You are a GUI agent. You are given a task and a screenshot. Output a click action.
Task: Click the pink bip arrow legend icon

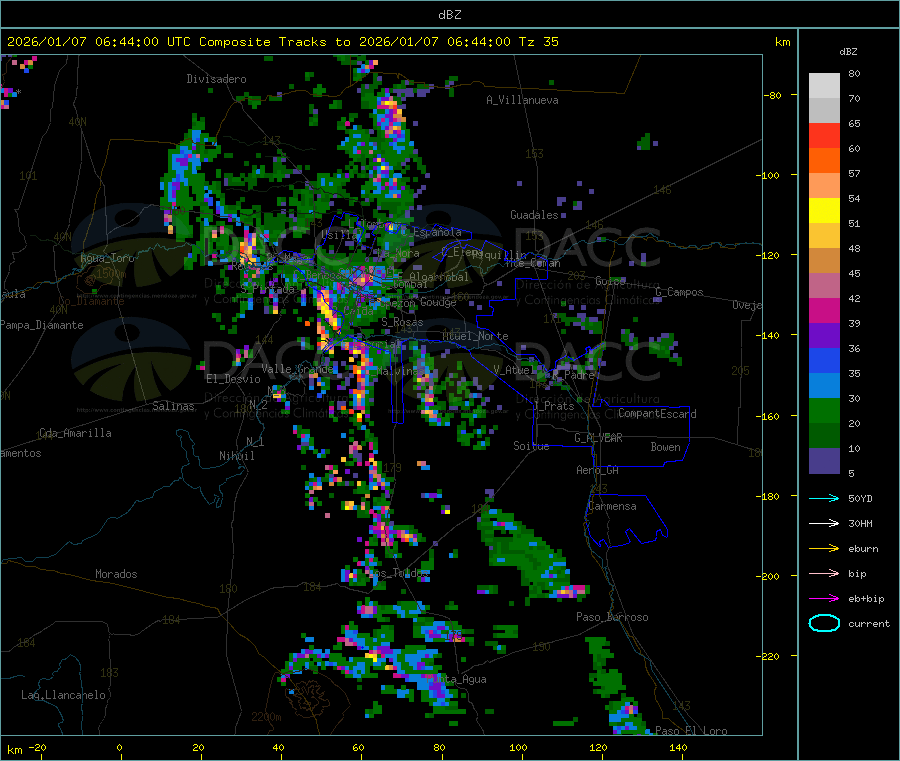click(824, 573)
